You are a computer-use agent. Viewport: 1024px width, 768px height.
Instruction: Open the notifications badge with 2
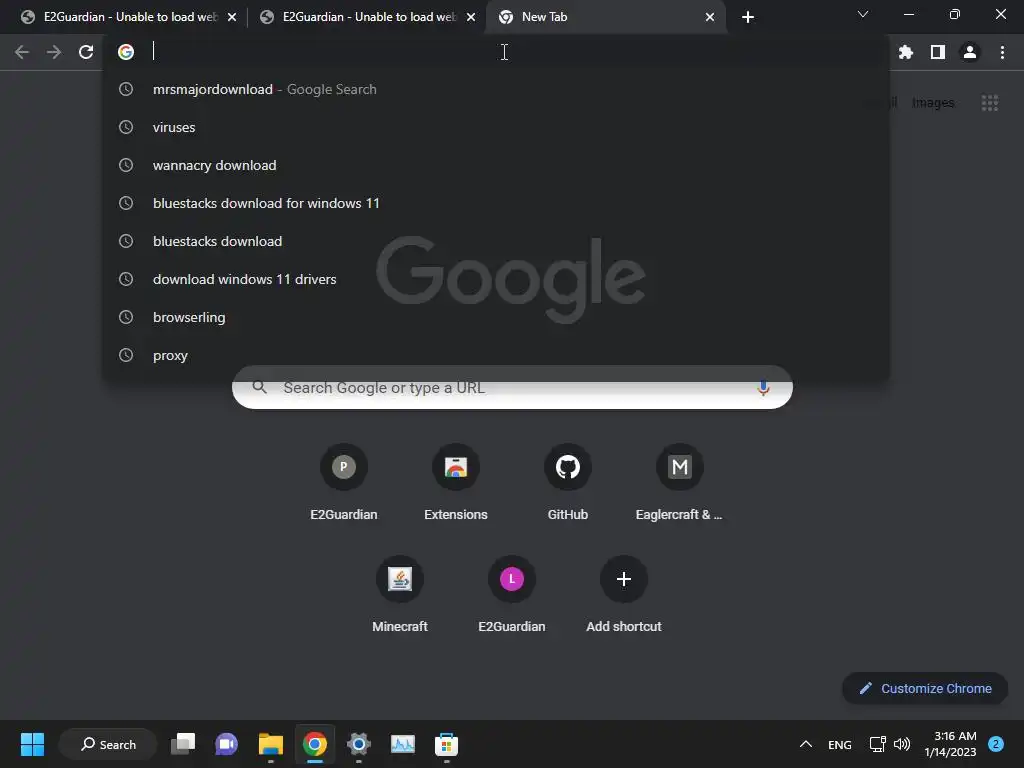(x=996, y=744)
